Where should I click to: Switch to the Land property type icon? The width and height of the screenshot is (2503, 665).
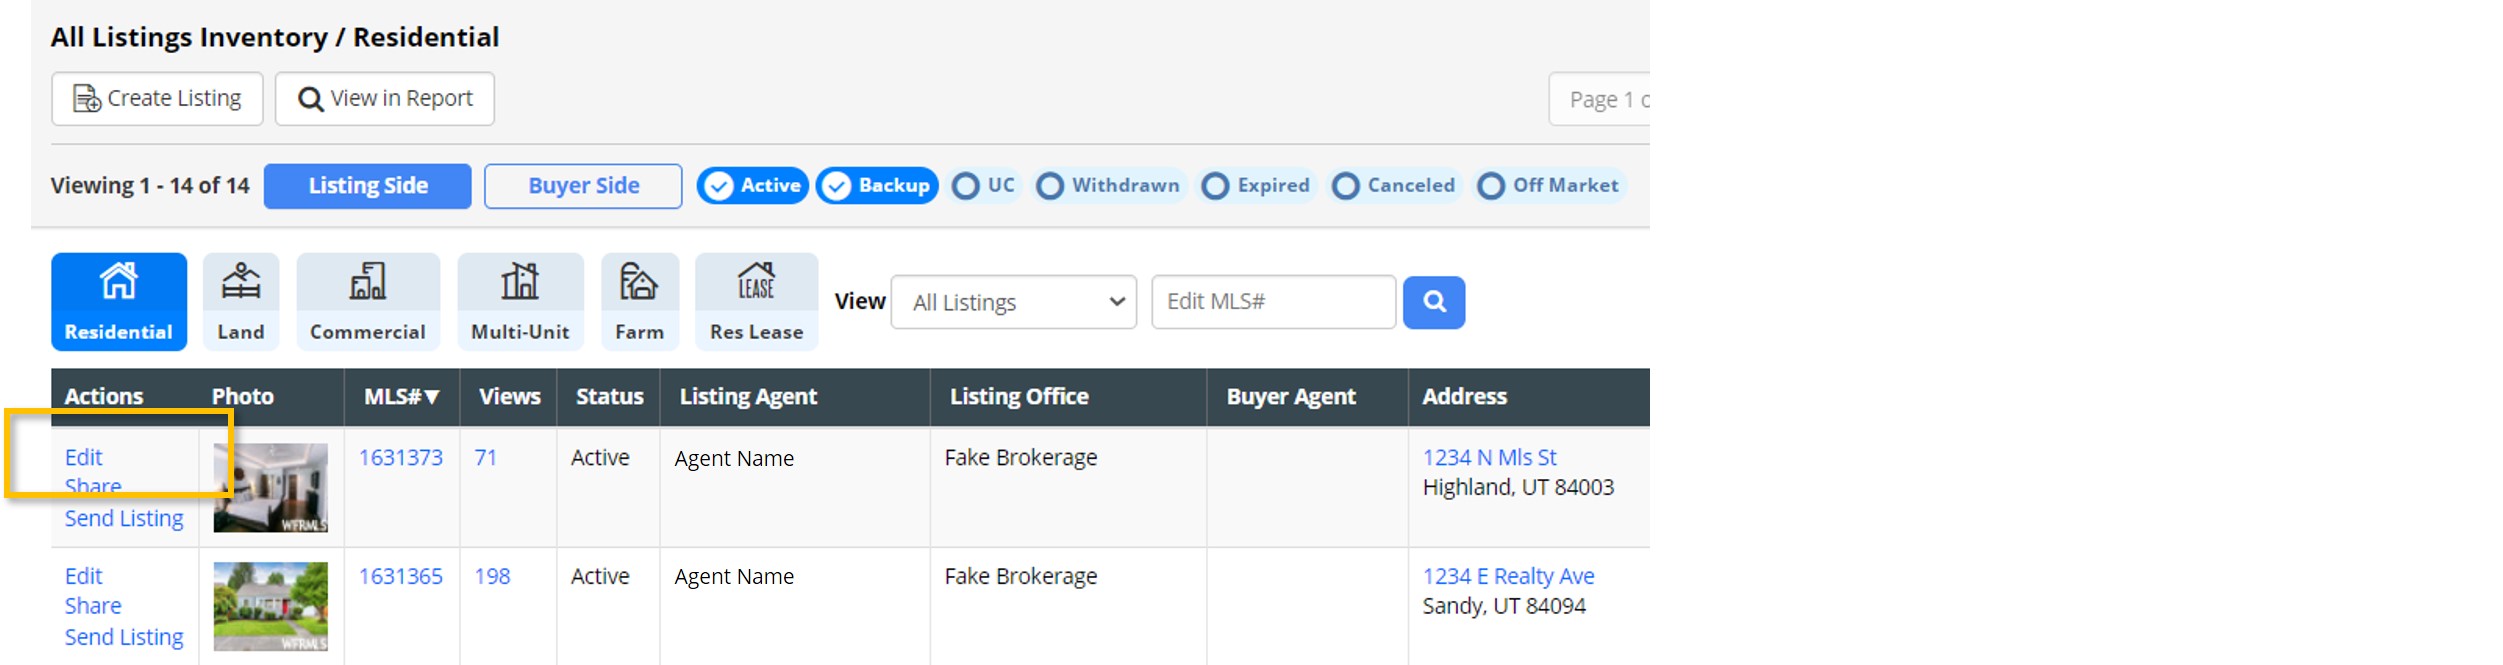click(x=241, y=283)
